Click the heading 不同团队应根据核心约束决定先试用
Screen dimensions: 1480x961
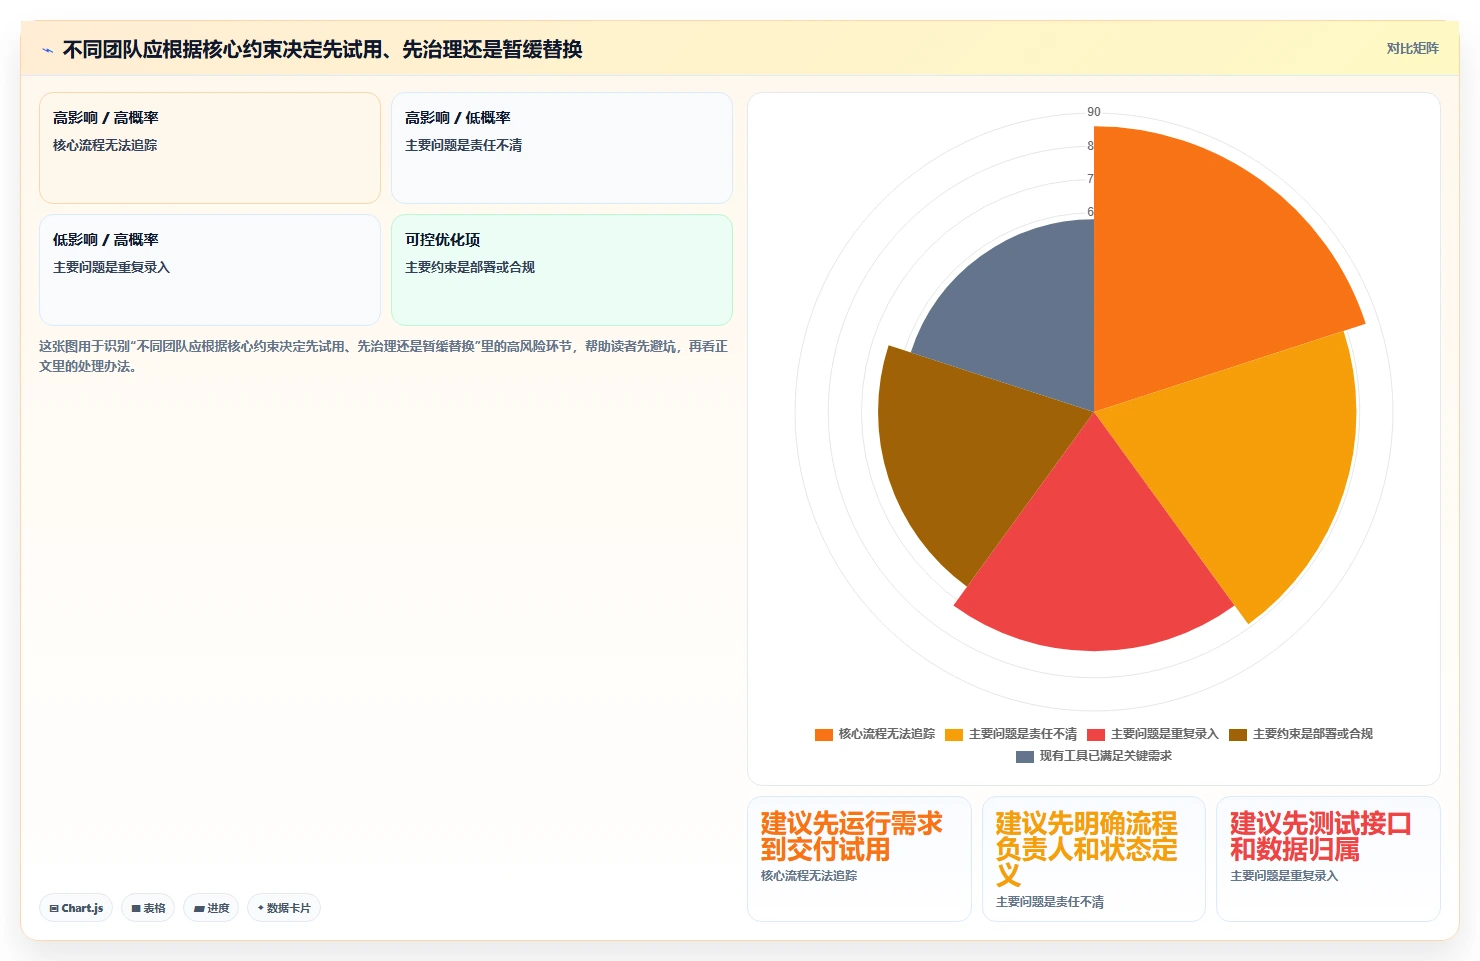tap(322, 49)
